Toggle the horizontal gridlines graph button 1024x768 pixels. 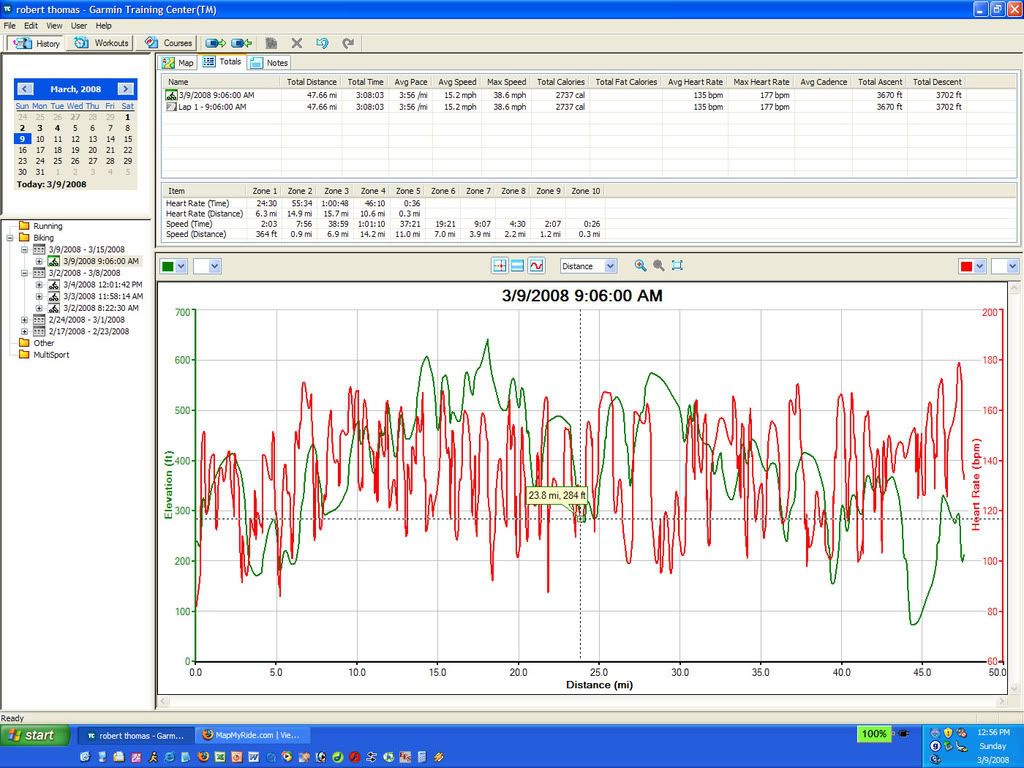tap(517, 266)
